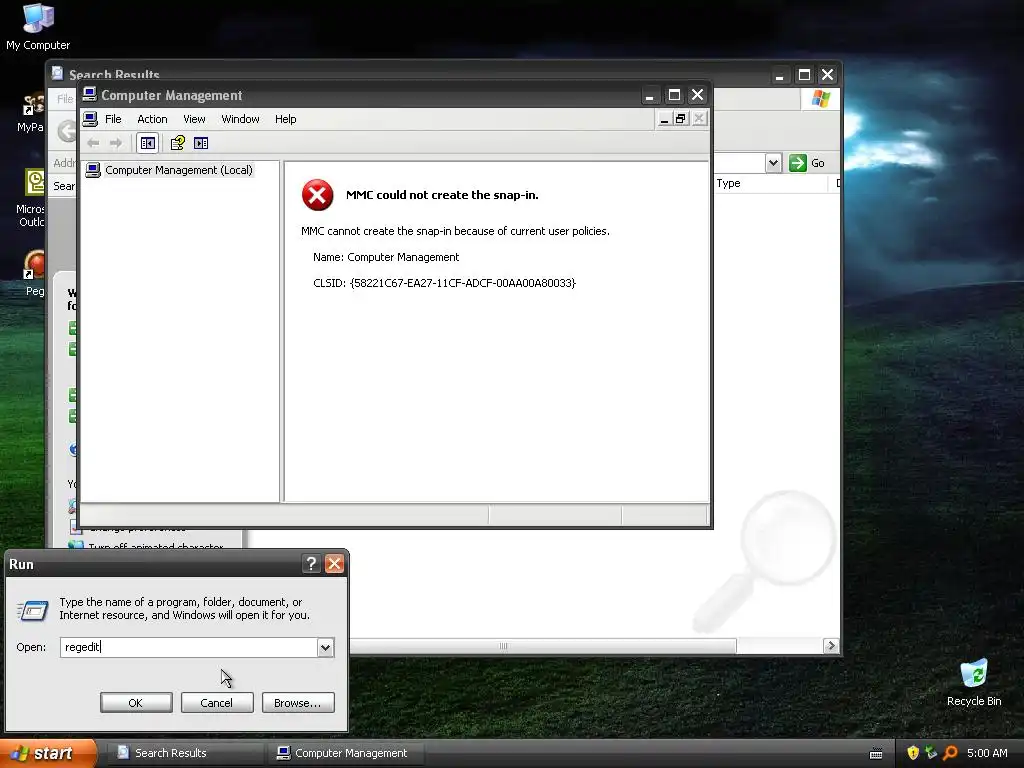Click Cancel in the Run dialog
1024x768 pixels.
tap(217, 703)
